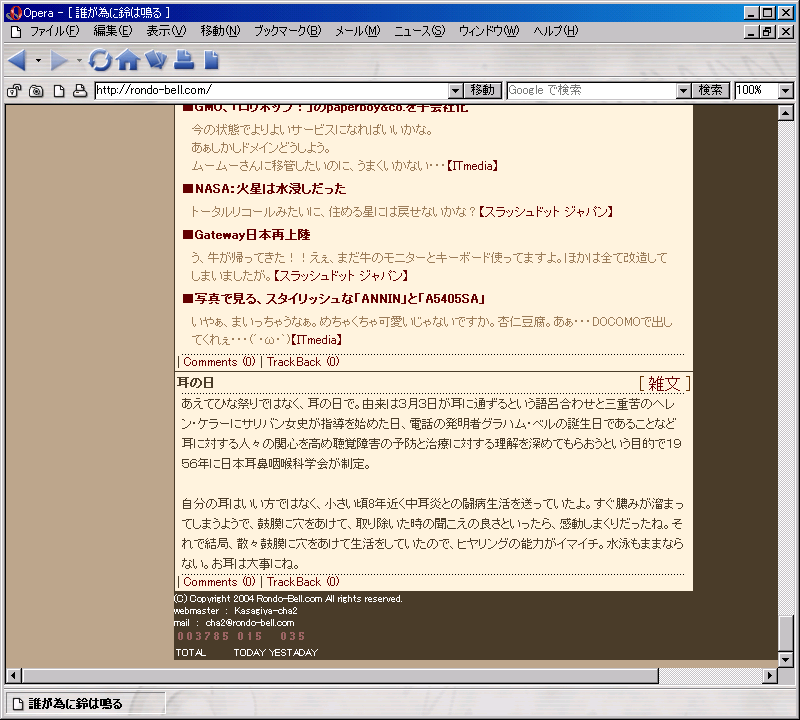Open the 移動(N) menu
800x720 pixels.
[x=220, y=31]
